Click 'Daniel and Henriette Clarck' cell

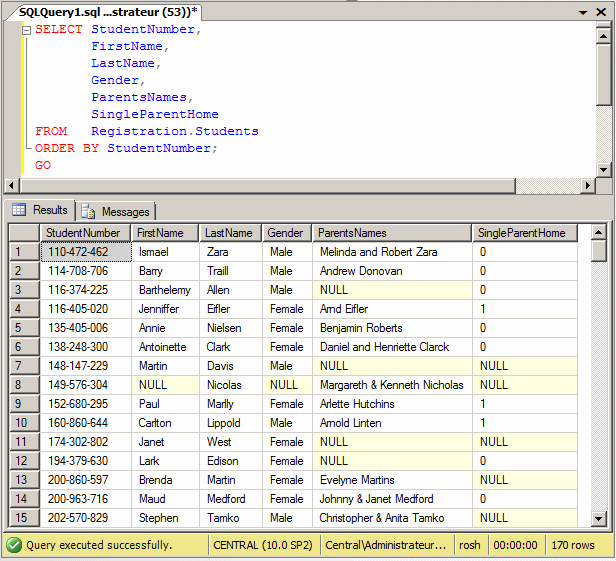click(x=392, y=347)
